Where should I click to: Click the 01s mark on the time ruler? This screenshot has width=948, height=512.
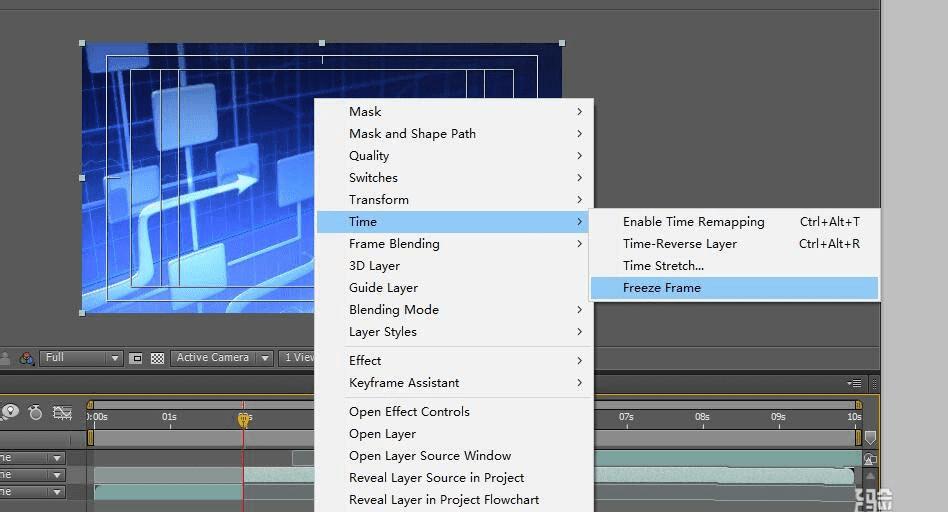tap(169, 417)
